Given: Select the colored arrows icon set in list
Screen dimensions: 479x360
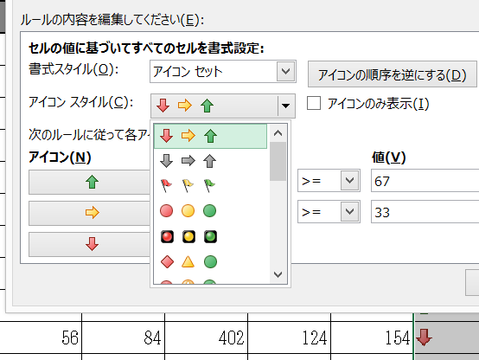Looking at the screenshot, I should click(x=210, y=136).
